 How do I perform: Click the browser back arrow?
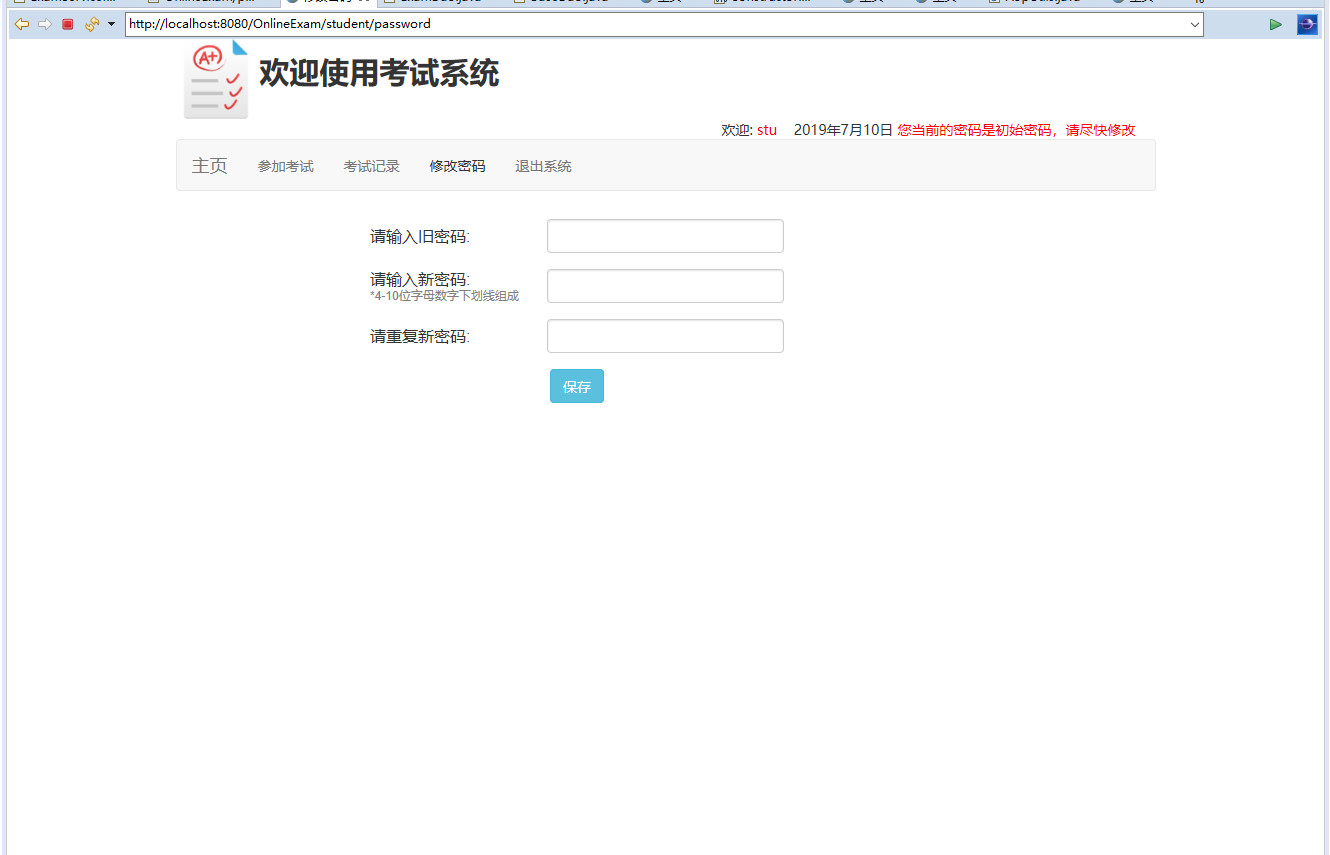22,23
